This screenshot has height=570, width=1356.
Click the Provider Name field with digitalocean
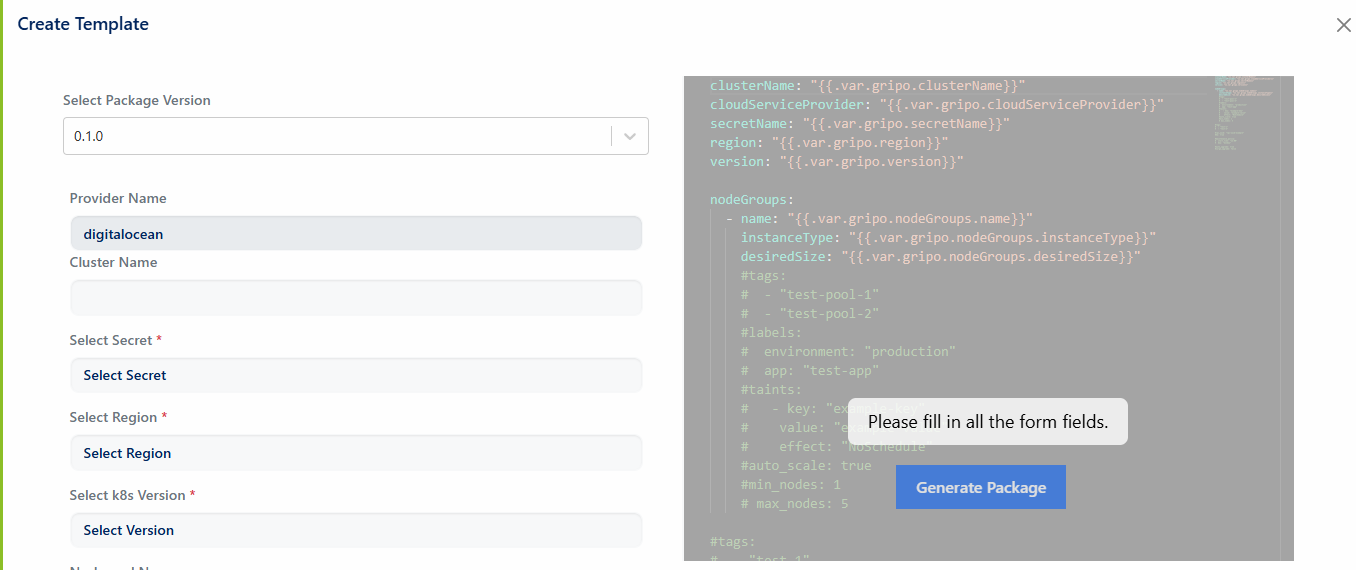click(x=356, y=234)
